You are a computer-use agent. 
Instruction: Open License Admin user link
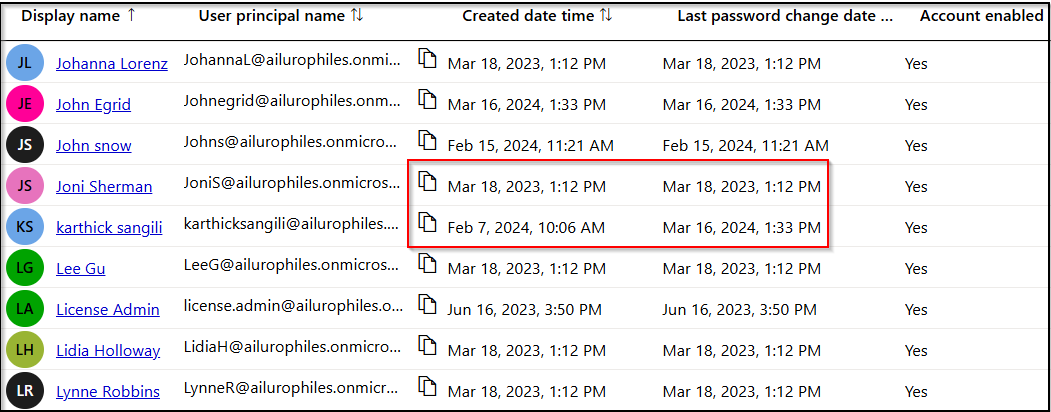(x=107, y=309)
